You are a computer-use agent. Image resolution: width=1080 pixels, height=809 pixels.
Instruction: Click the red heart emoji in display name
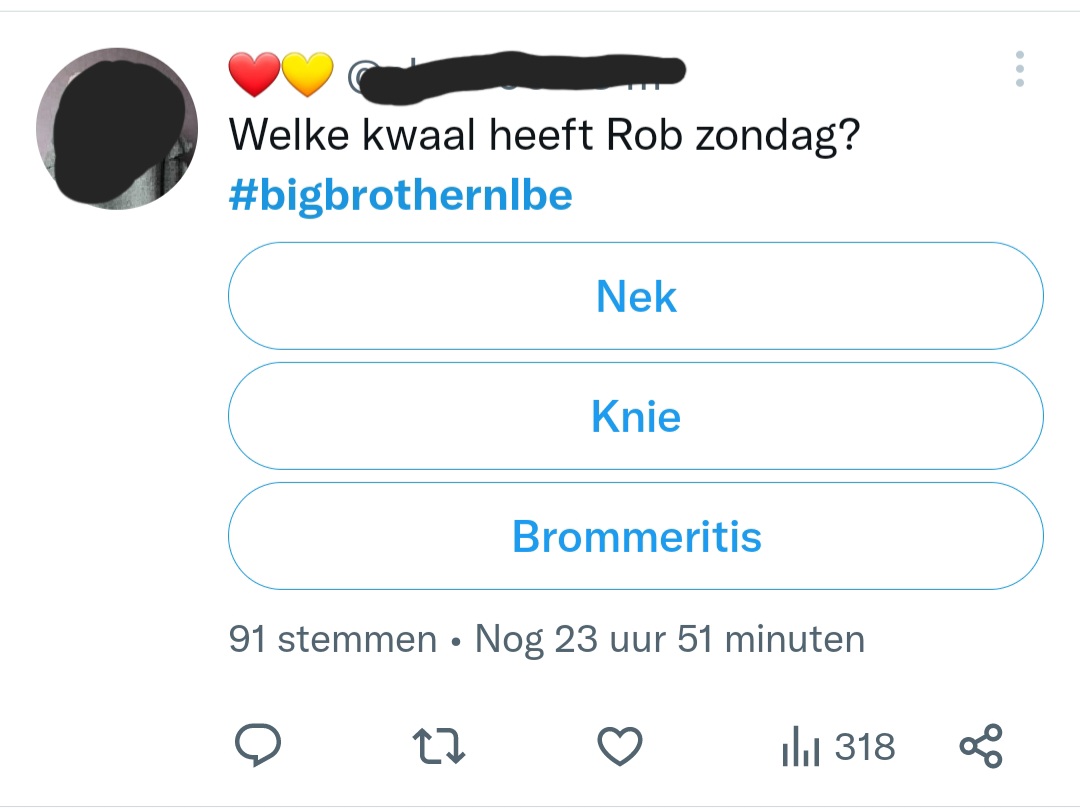(x=254, y=74)
